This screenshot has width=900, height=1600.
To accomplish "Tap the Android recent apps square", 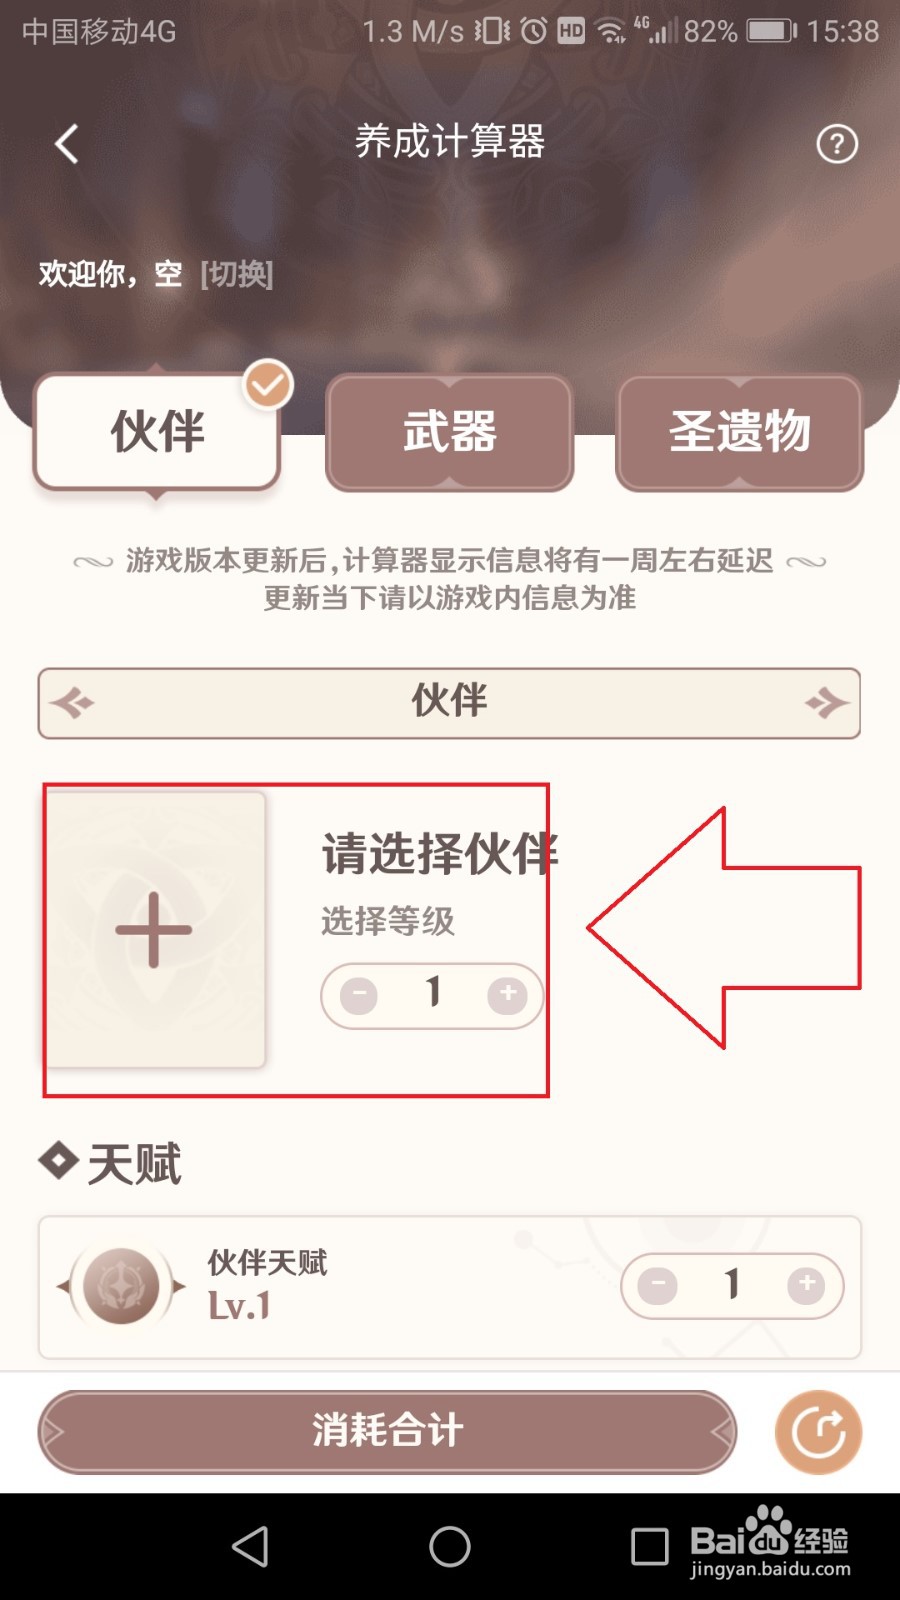I will 650,1546.
